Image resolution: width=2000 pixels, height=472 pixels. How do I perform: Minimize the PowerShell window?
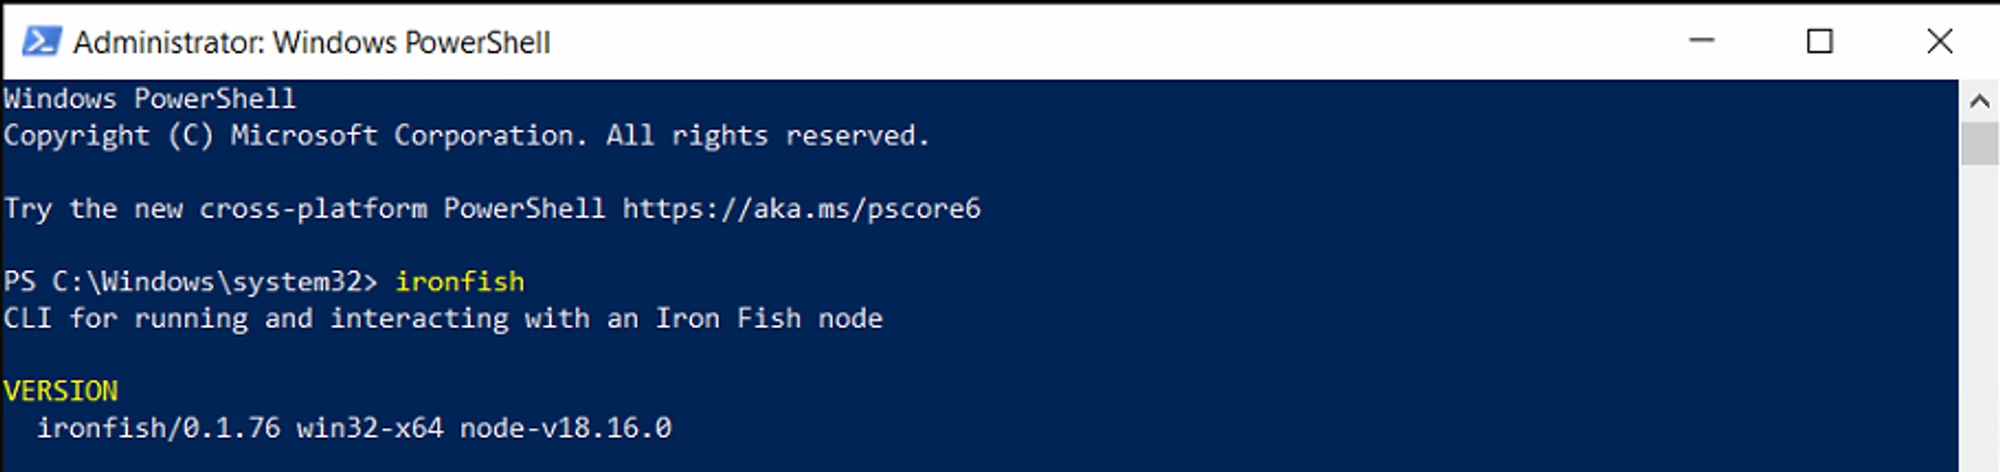pyautogui.click(x=1701, y=42)
